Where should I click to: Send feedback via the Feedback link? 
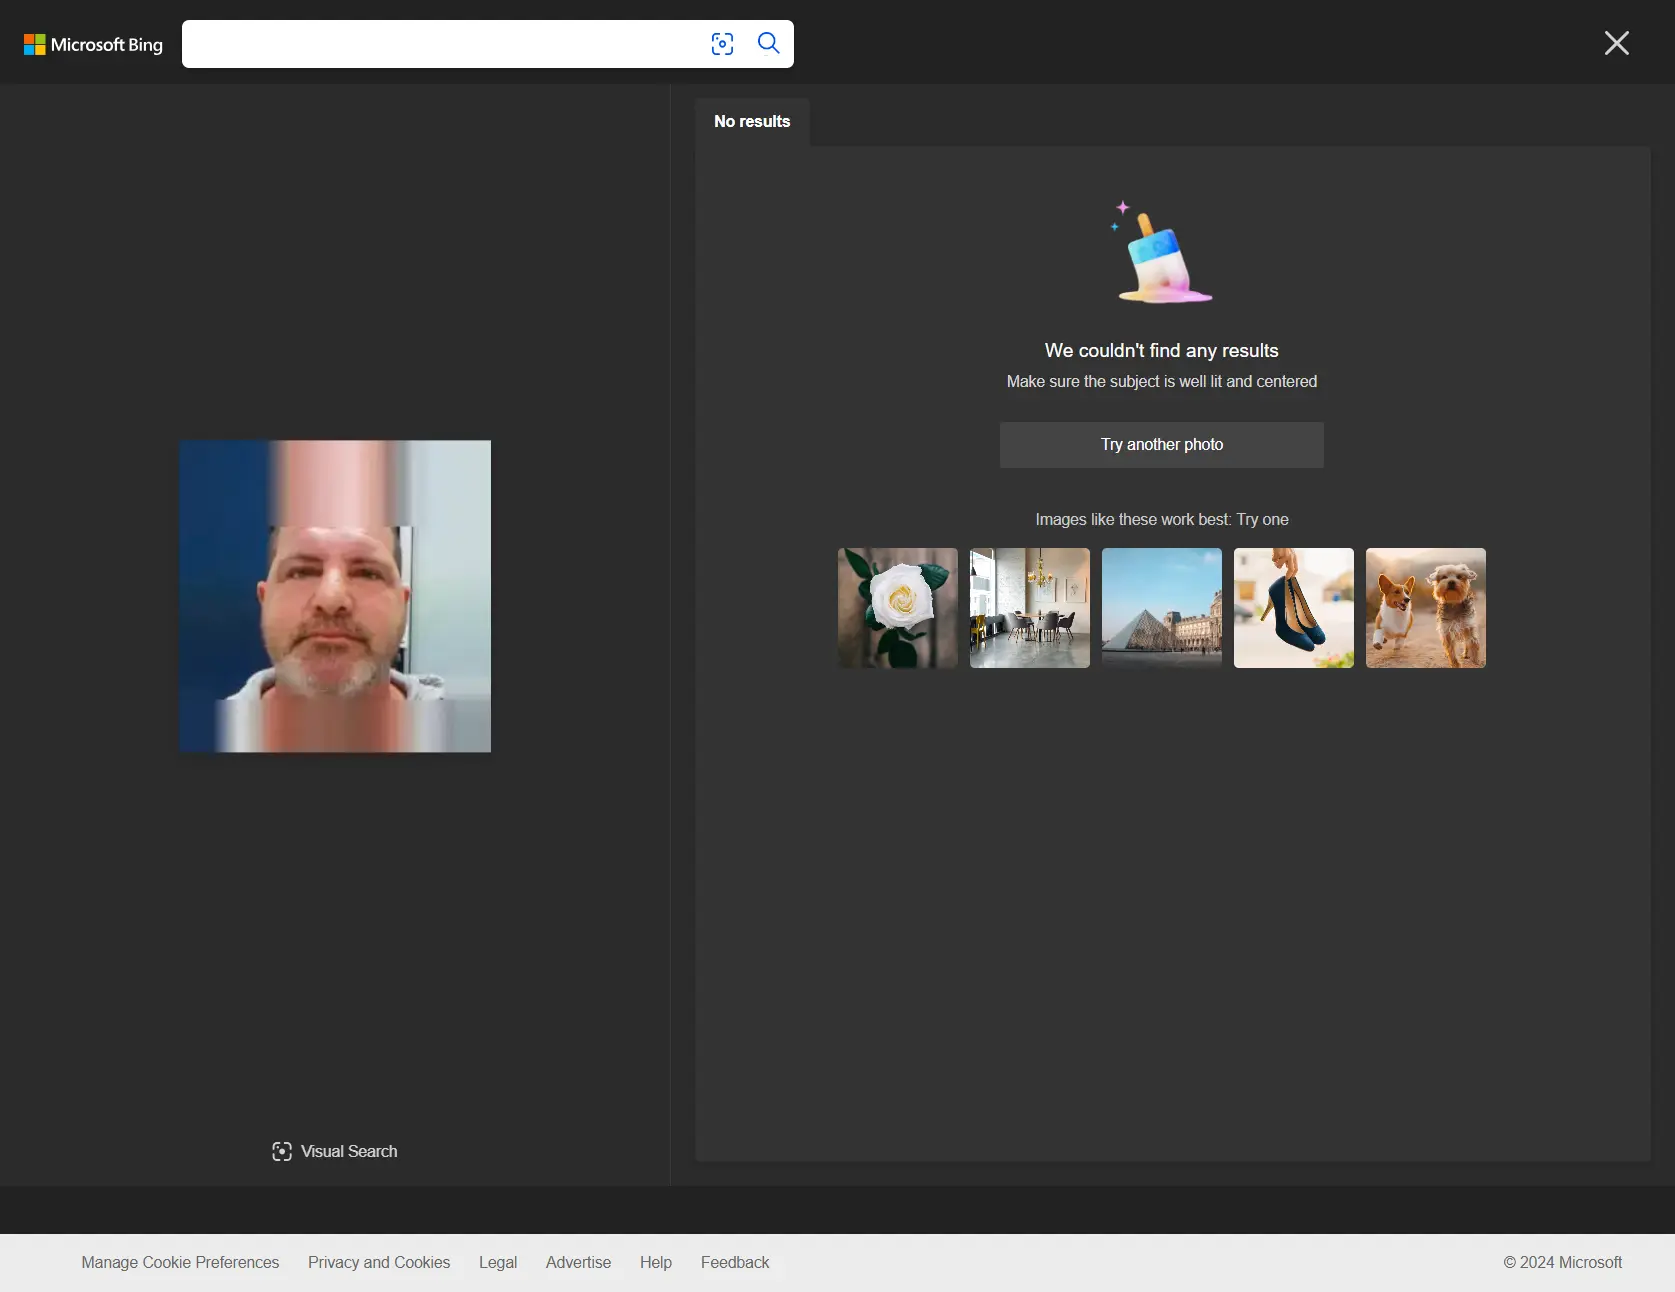click(735, 1262)
